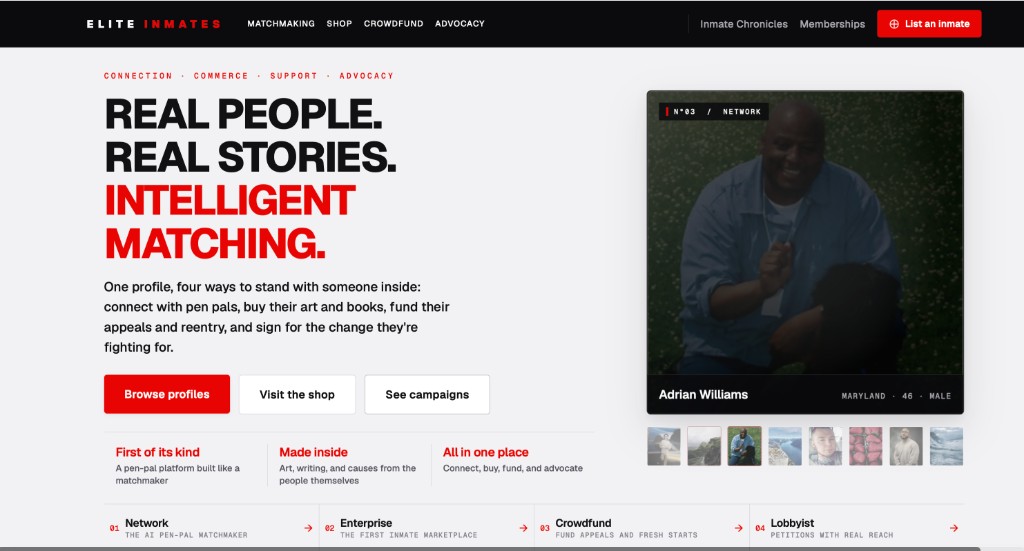Select the highlighted third thumbnail of Adrian Williams
Viewport: 1024px width, 551px height.
pos(744,446)
